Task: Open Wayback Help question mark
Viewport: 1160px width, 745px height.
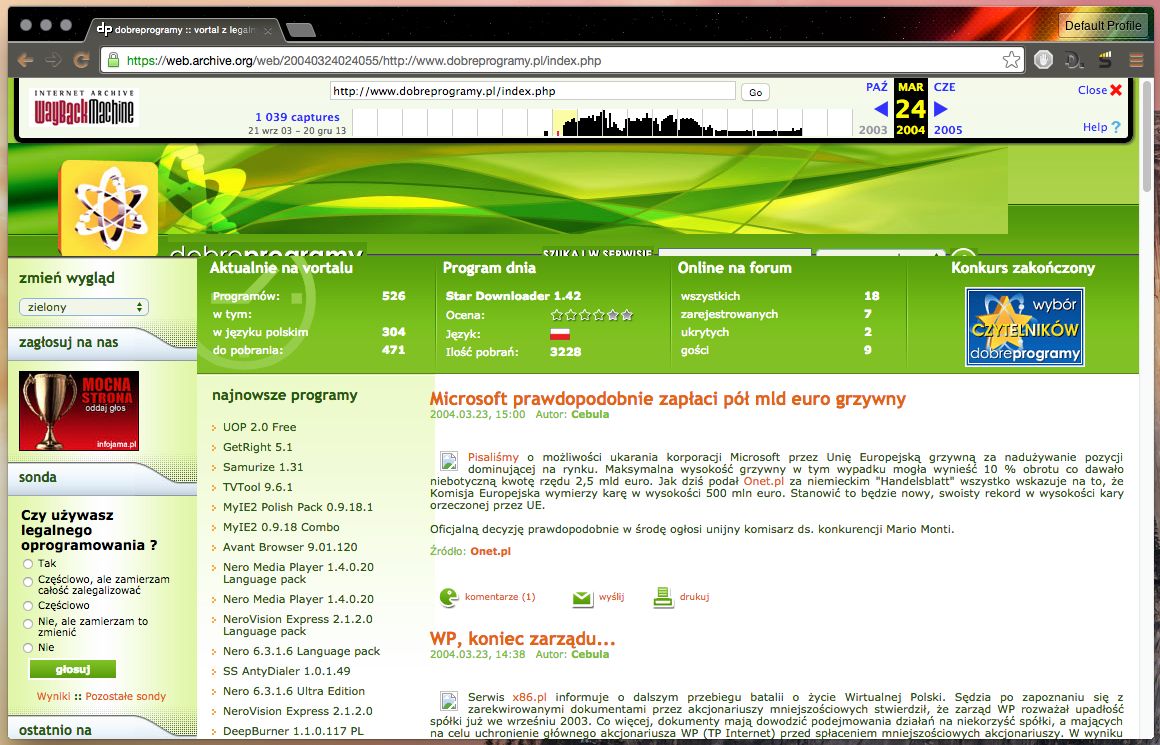Action: (x=1116, y=127)
